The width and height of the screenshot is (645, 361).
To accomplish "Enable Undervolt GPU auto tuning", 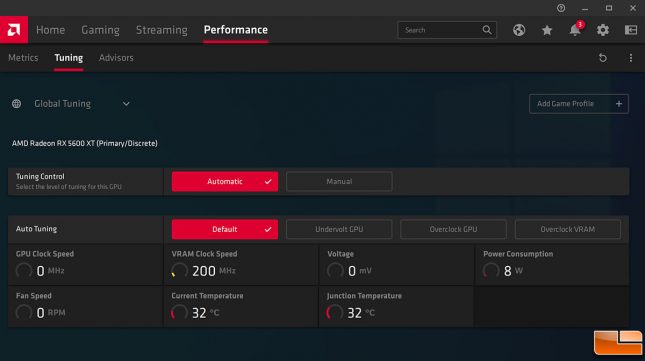I will coord(339,229).
